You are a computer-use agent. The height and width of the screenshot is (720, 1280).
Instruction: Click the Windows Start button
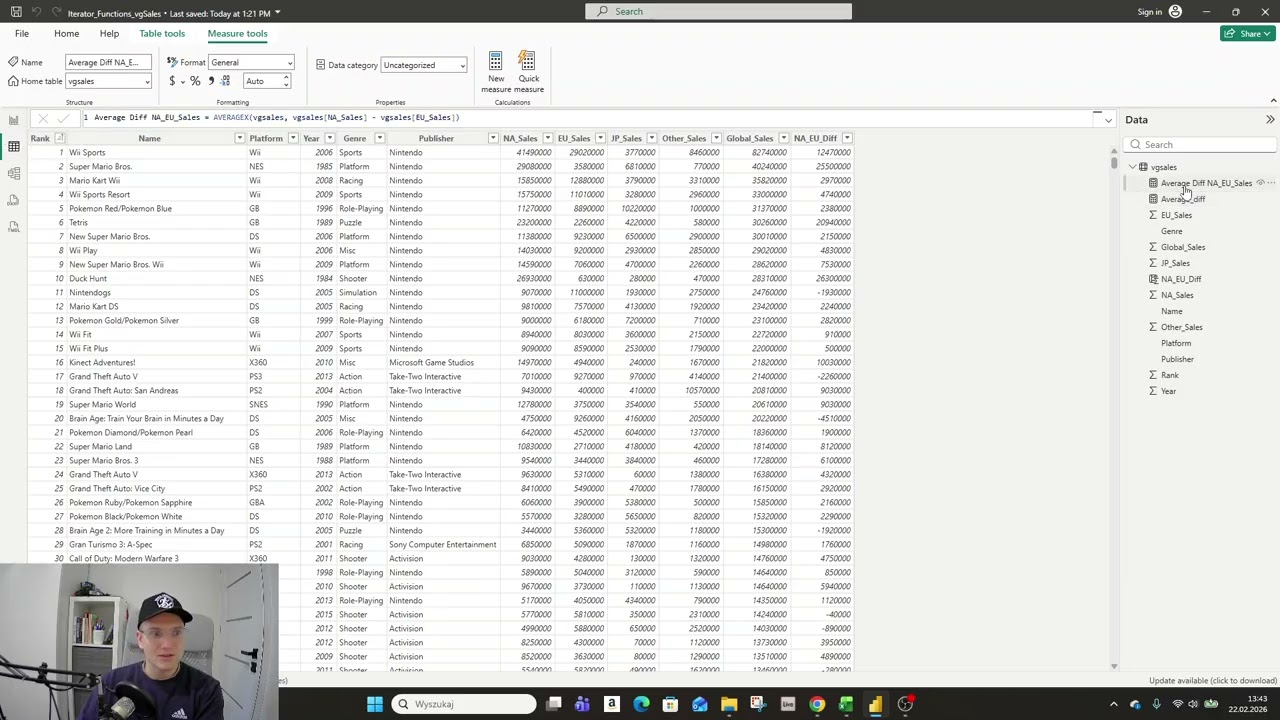(375, 704)
